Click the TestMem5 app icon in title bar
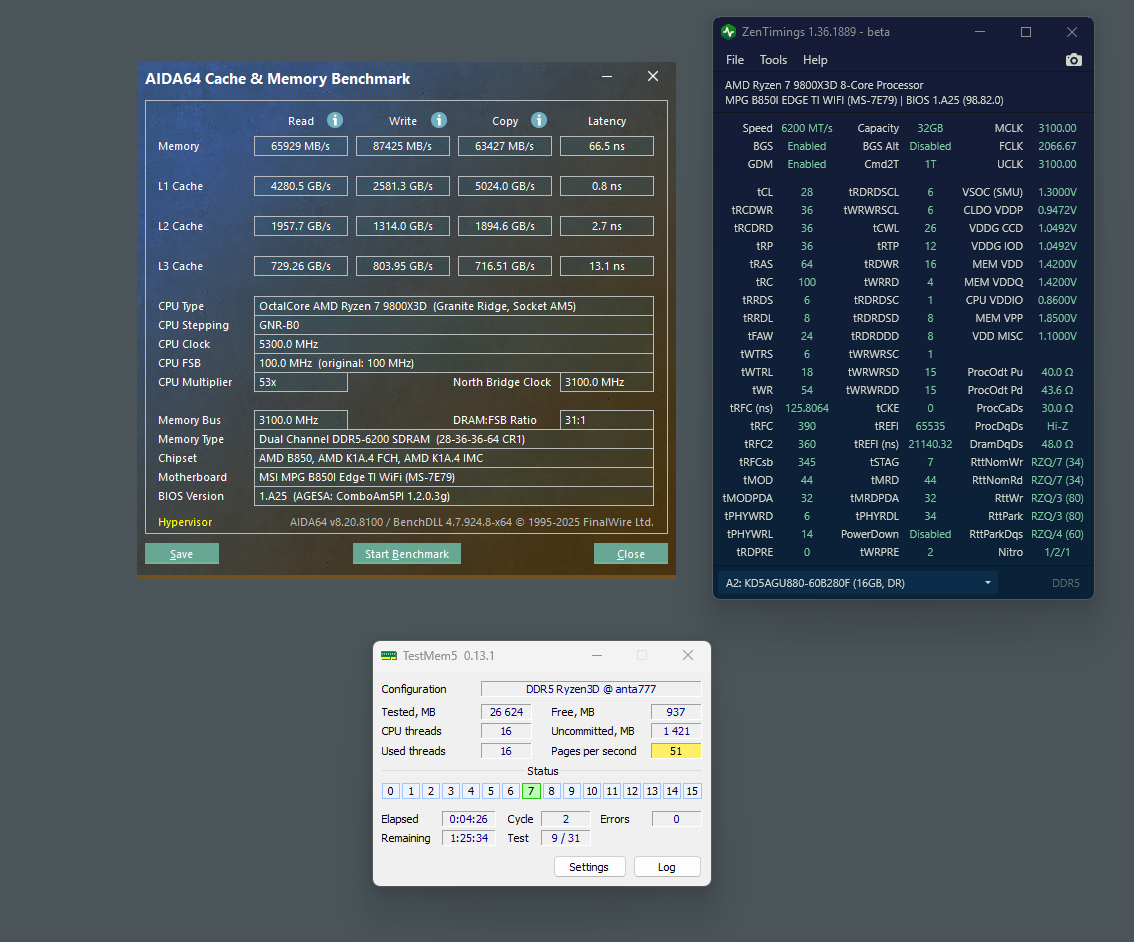The image size is (1134, 942). (389, 655)
